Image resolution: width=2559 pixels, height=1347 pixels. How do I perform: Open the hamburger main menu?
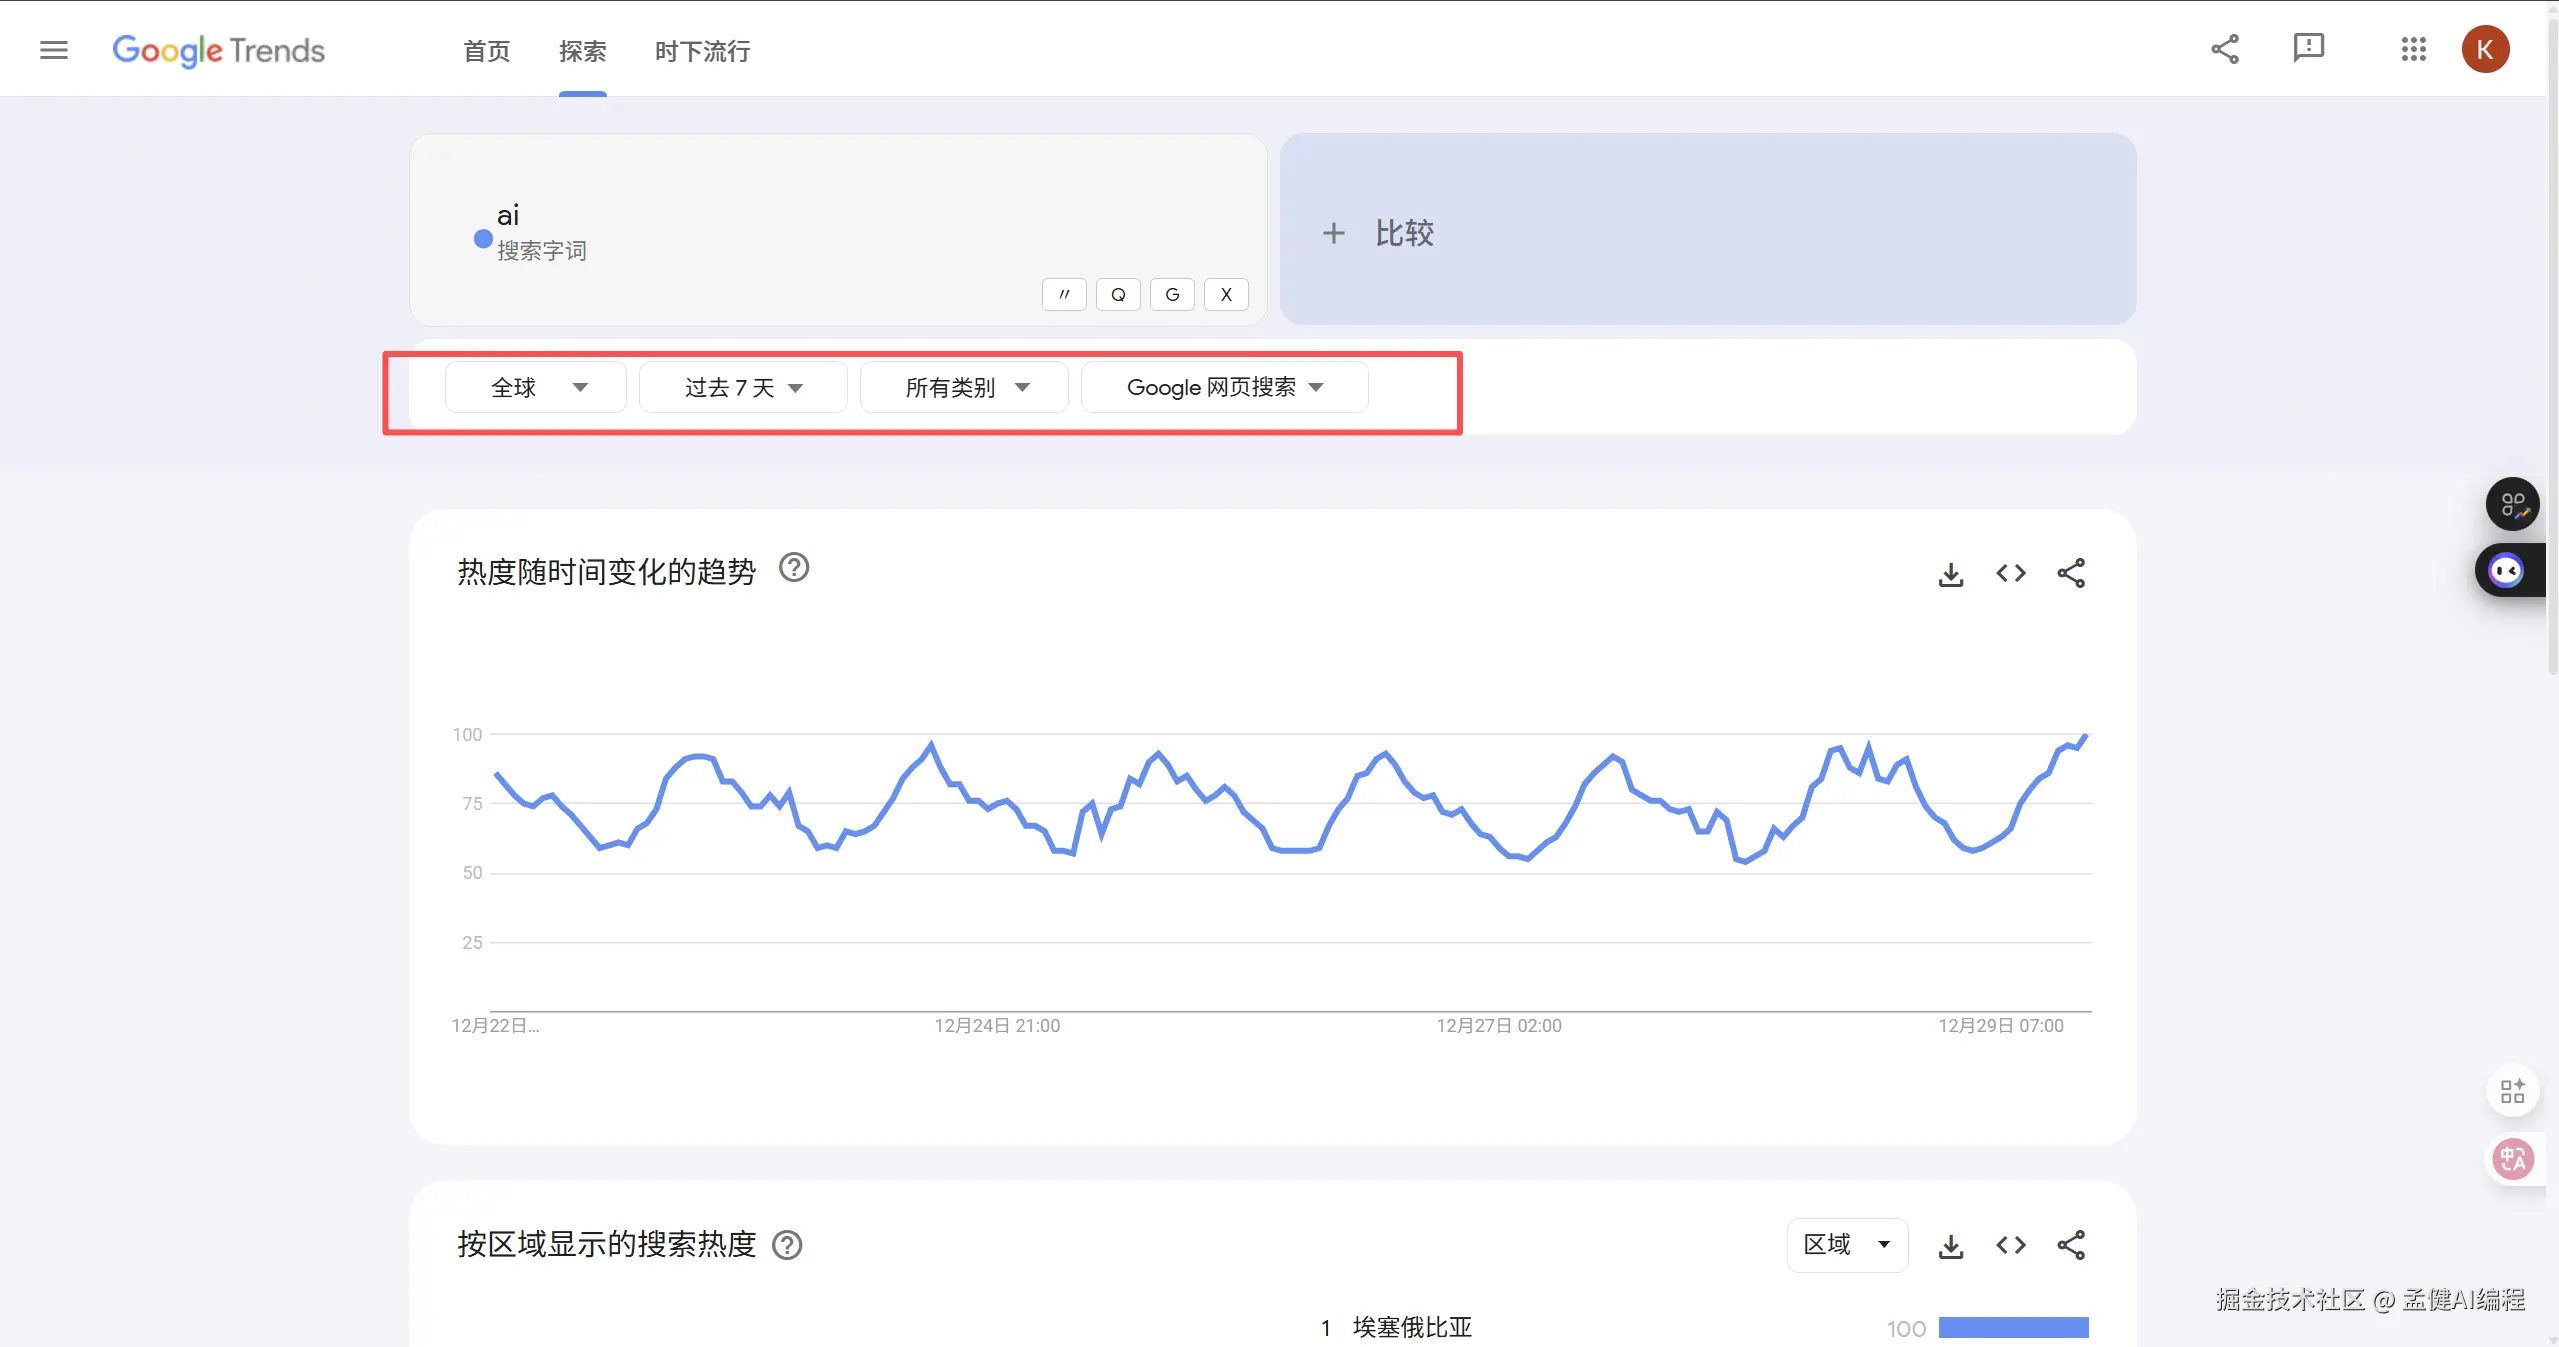pyautogui.click(x=54, y=50)
